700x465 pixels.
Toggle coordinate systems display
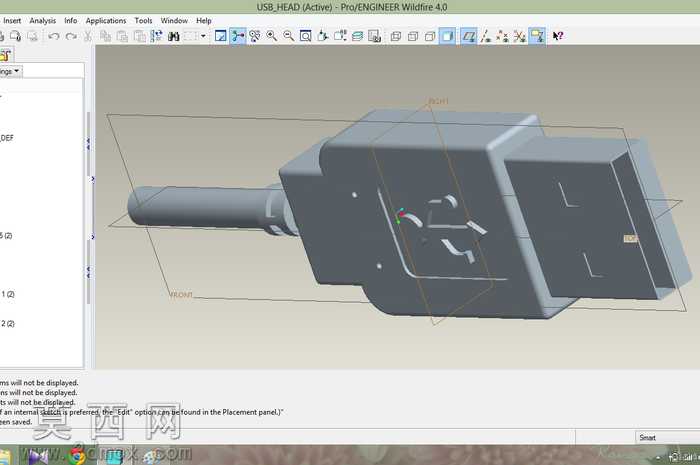pos(519,36)
